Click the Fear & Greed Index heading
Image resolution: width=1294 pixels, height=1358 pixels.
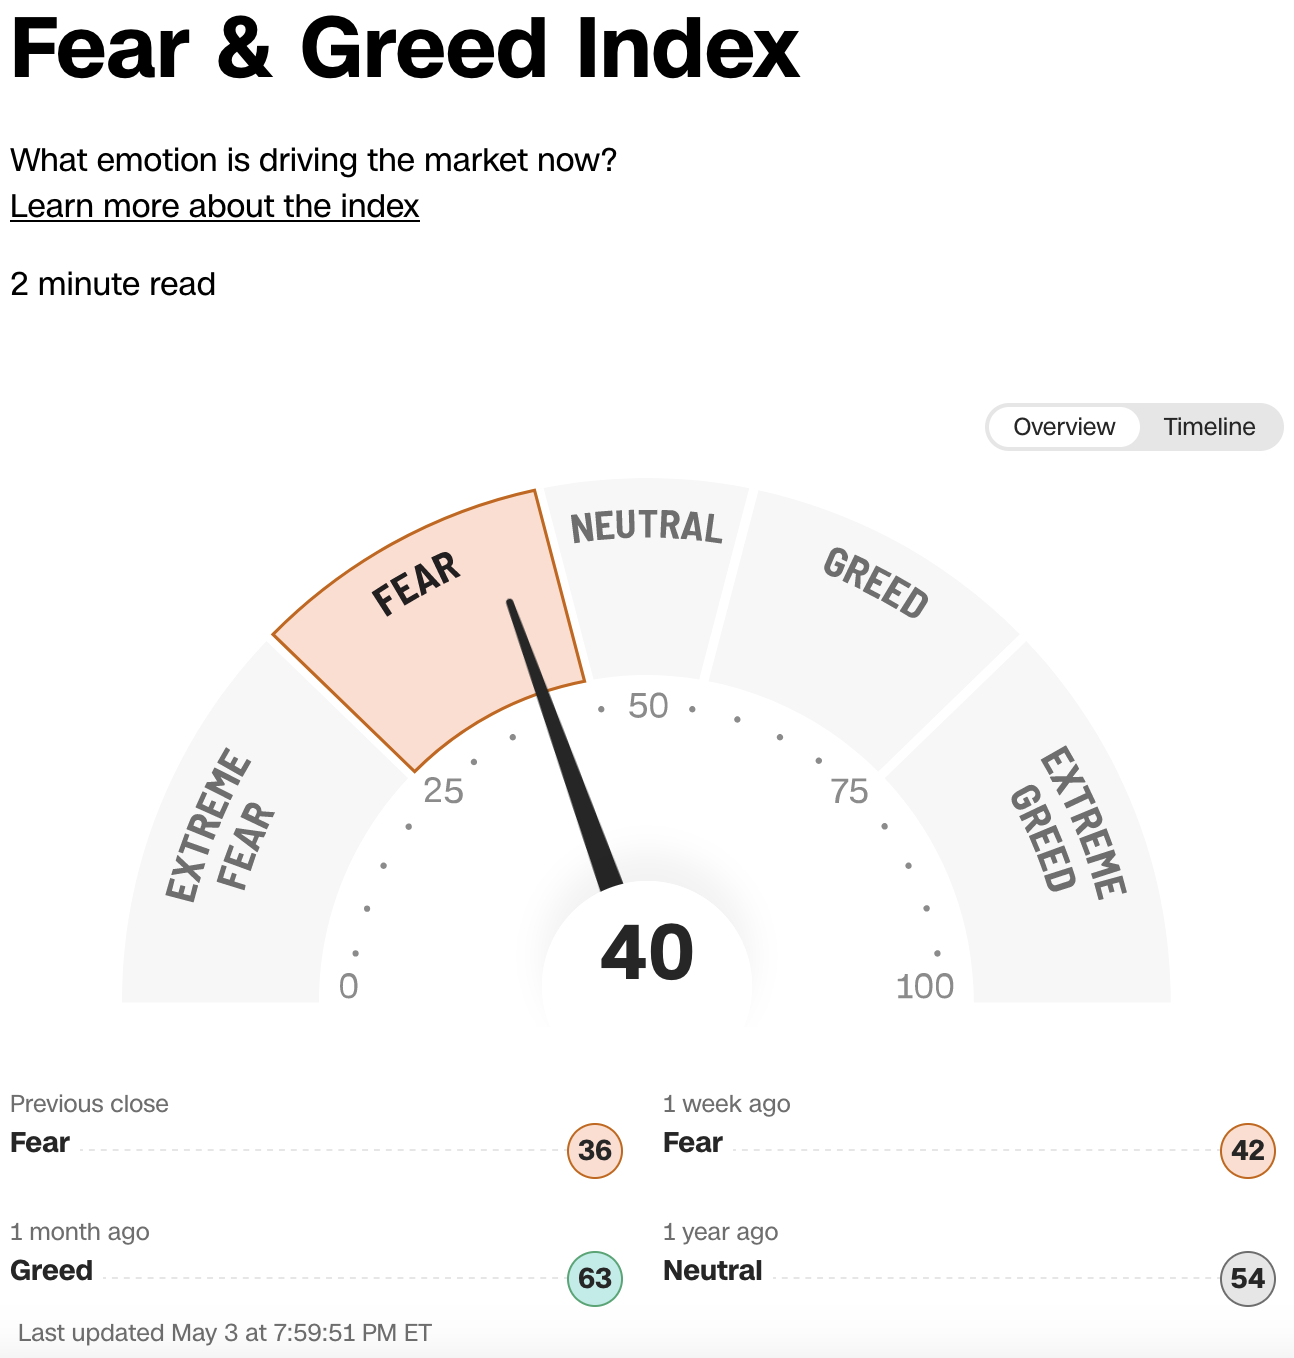[x=405, y=48]
